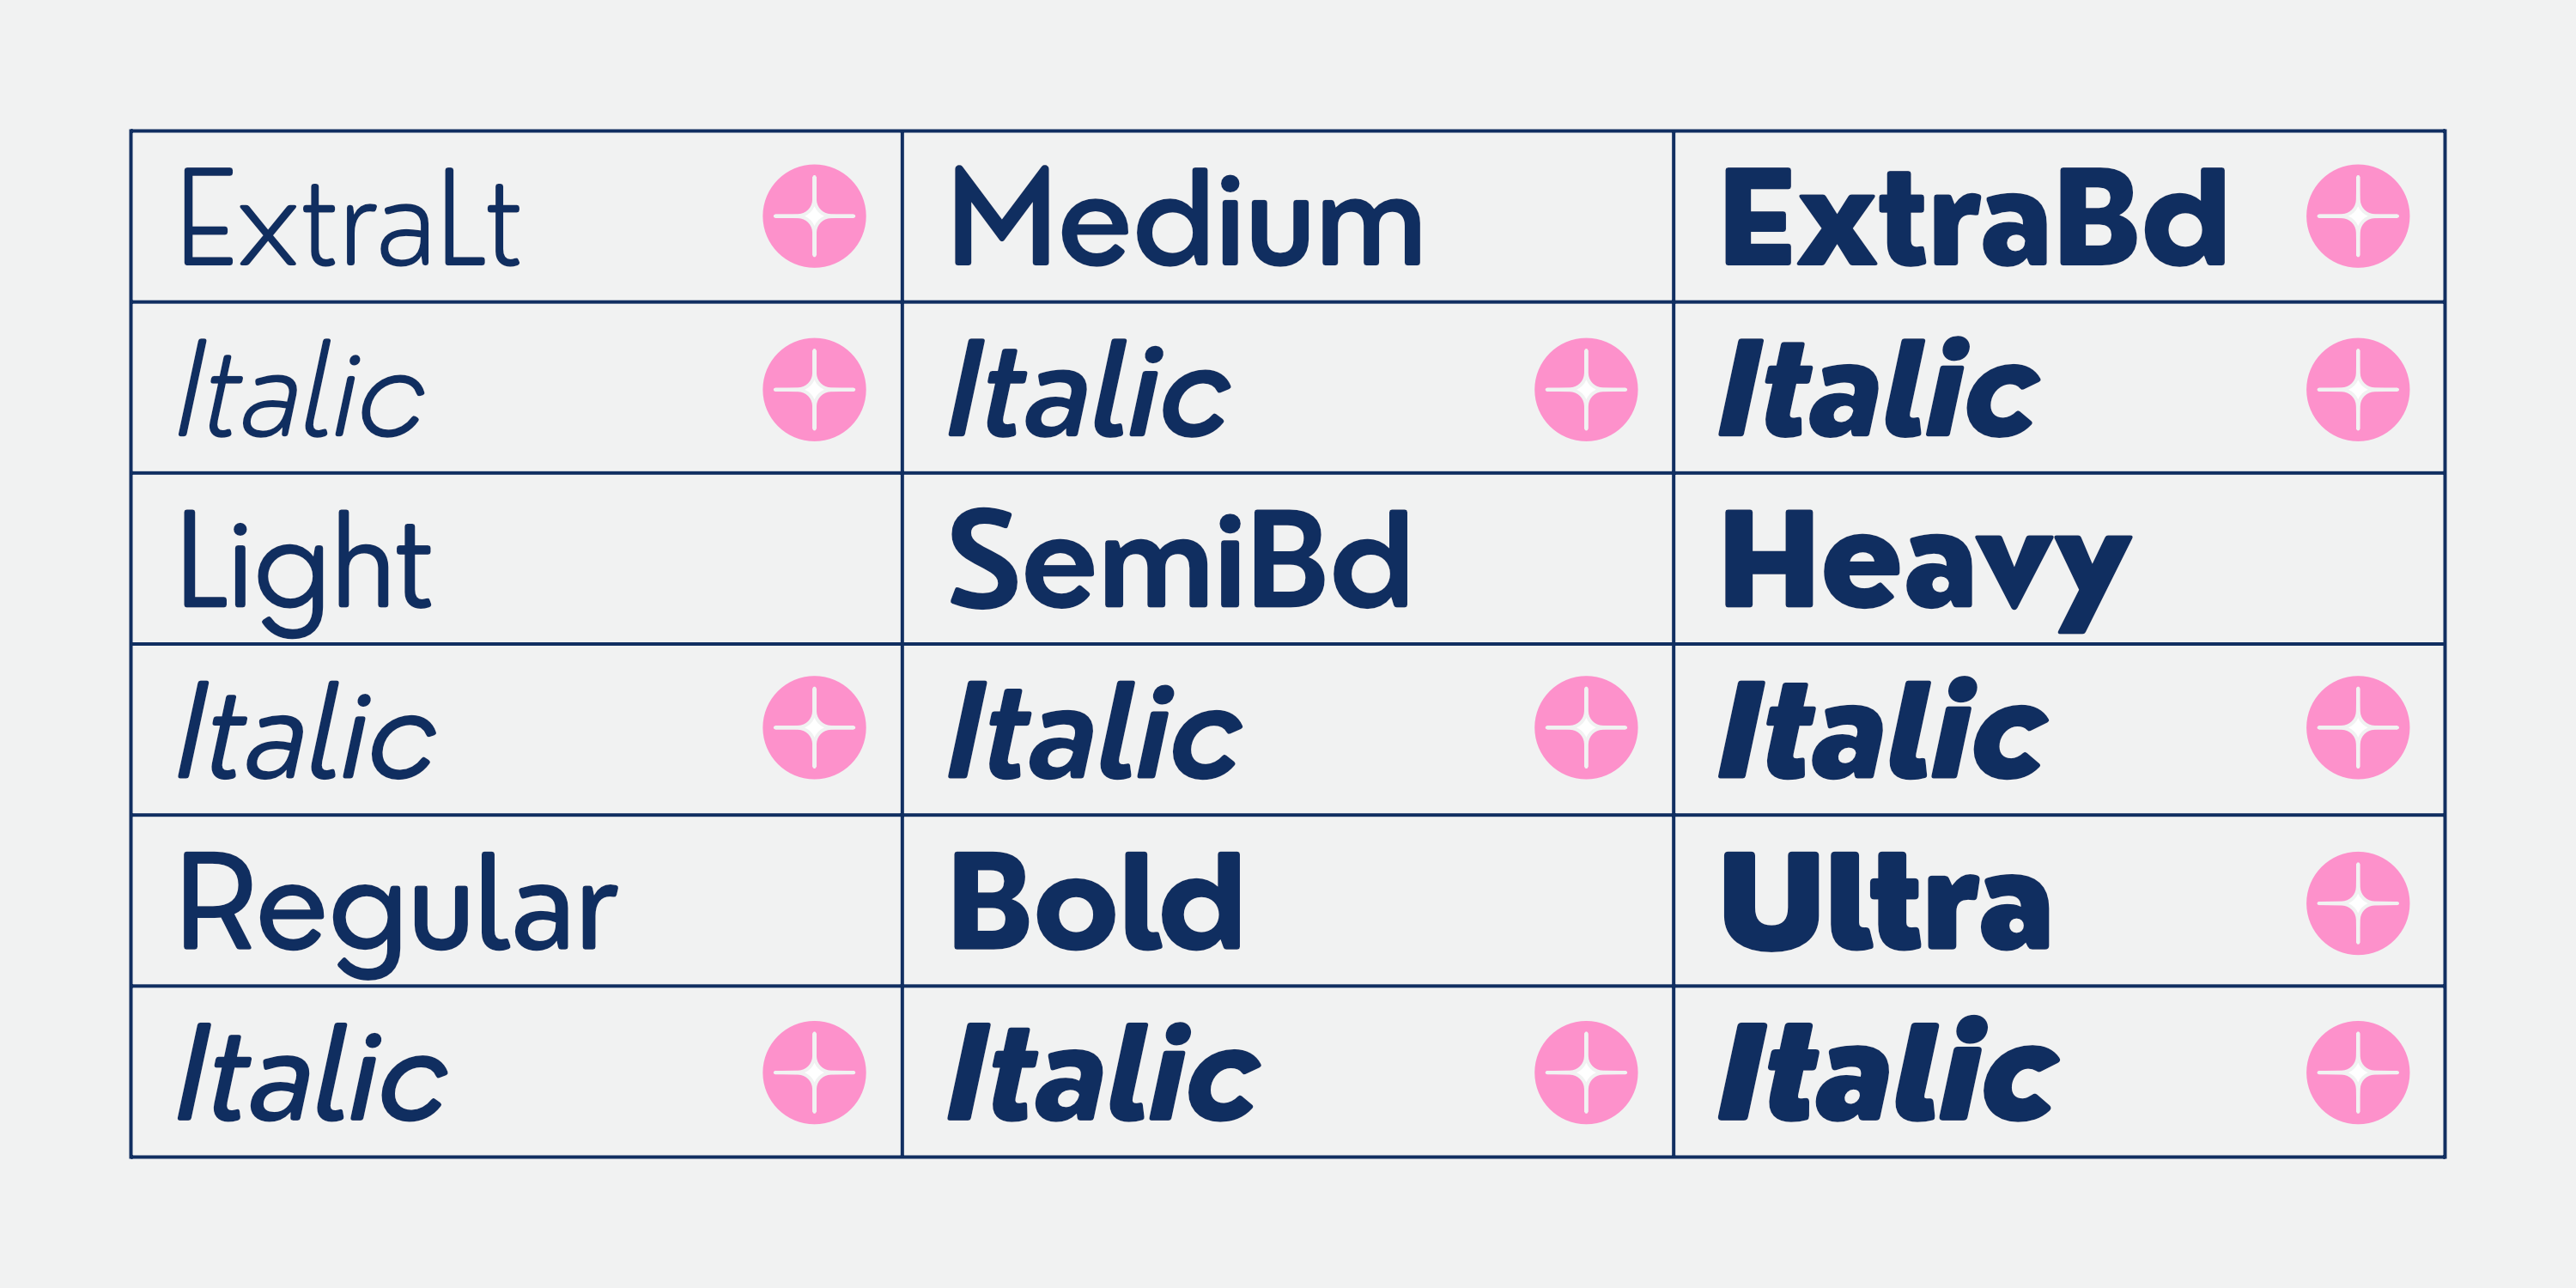Click the sparkle icon for Regular Italic
The image size is (2576, 1288).
point(814,1072)
